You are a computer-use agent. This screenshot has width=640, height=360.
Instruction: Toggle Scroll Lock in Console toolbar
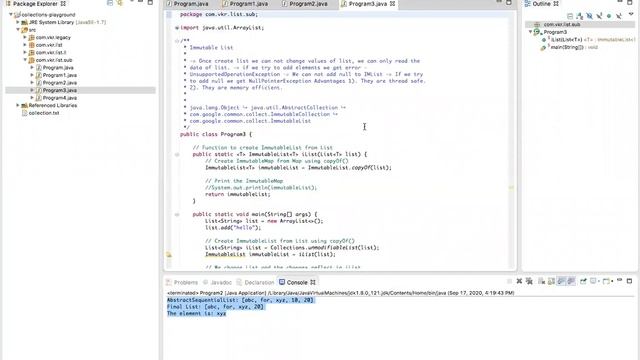click(551, 281)
